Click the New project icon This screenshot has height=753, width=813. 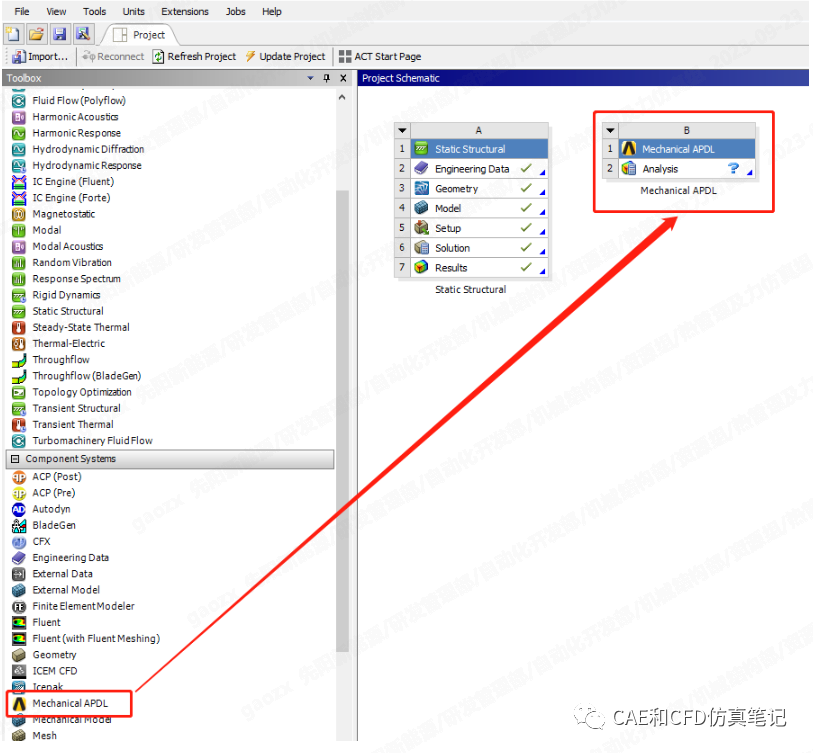point(12,34)
